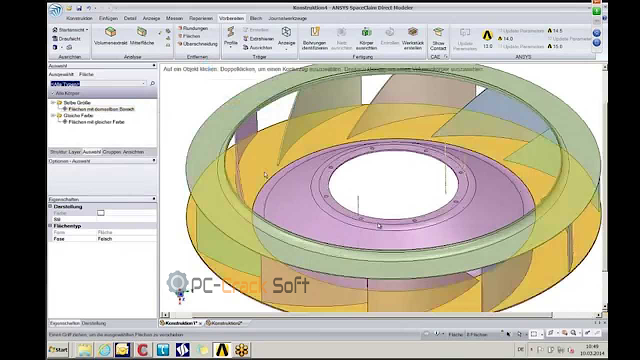Click the box selection mode icon in status bar
640x360 pixels.
point(533,334)
